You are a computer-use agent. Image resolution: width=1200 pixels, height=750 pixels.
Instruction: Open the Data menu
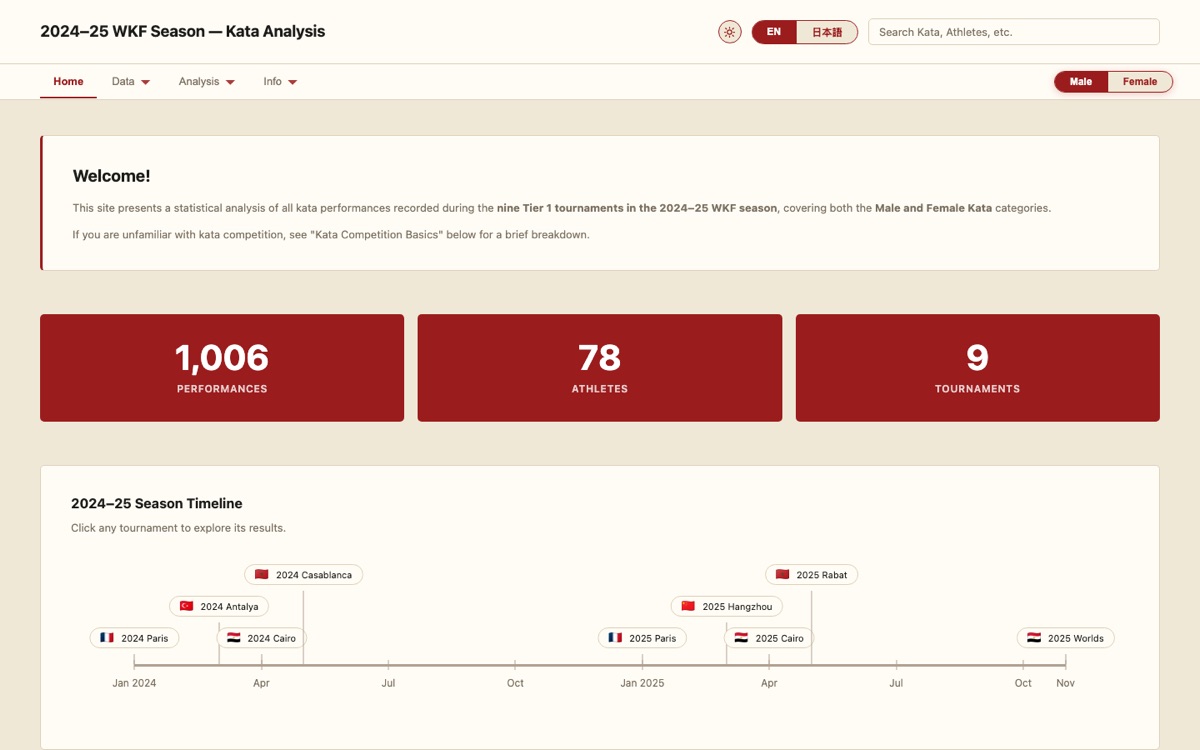[131, 82]
